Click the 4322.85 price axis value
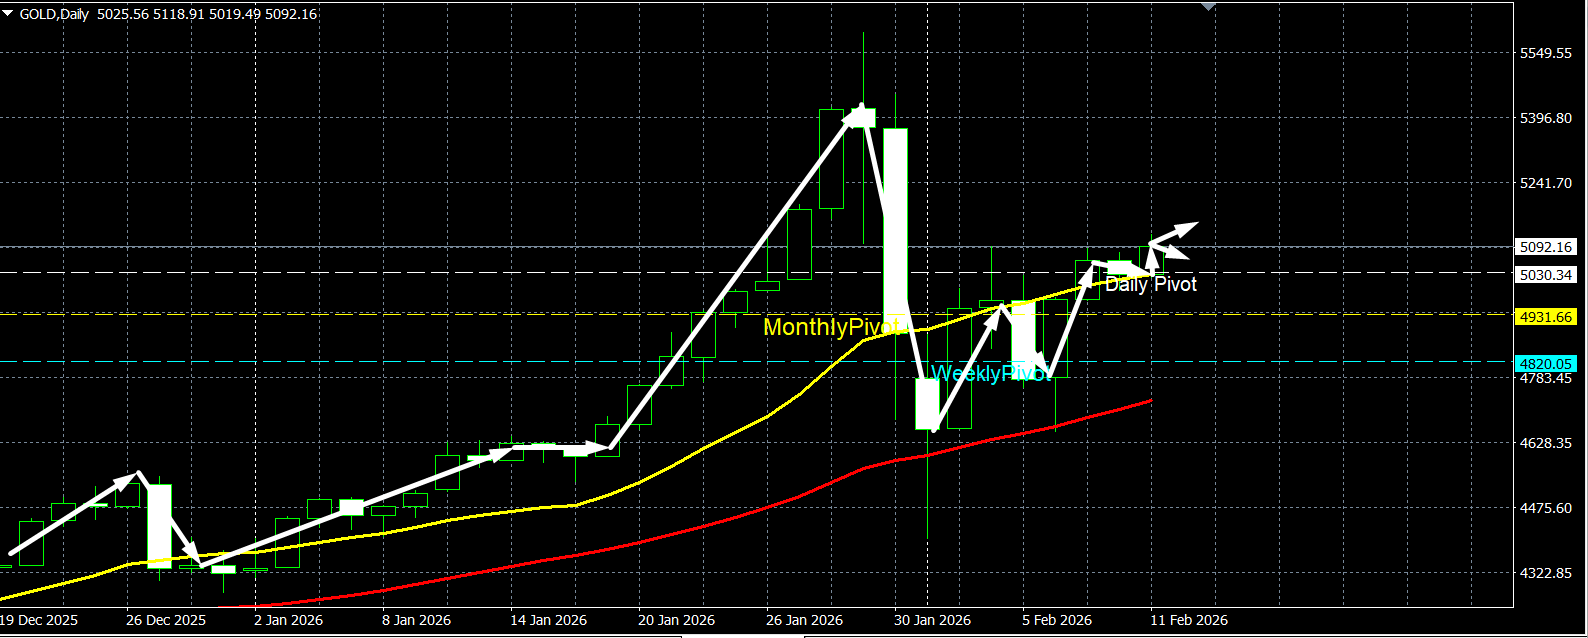Viewport: 1588px width, 638px height. pyautogui.click(x=1545, y=573)
